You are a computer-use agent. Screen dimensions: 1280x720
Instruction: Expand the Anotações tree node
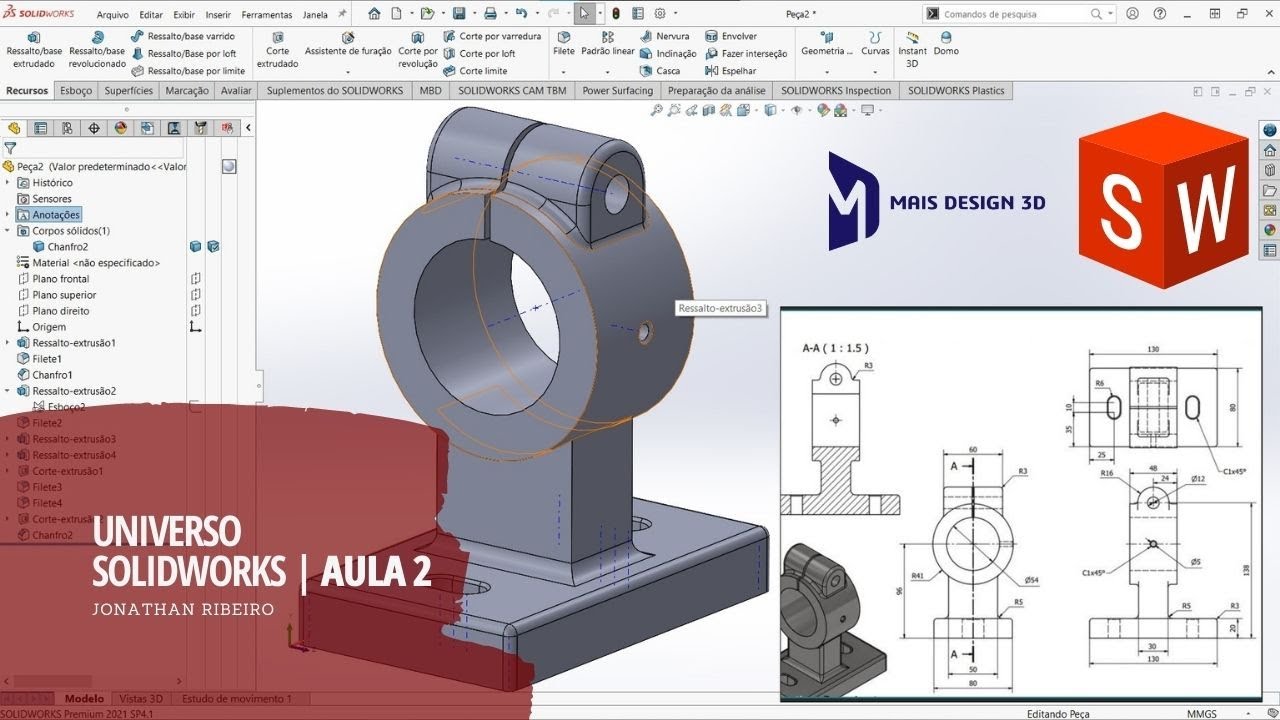[8, 215]
